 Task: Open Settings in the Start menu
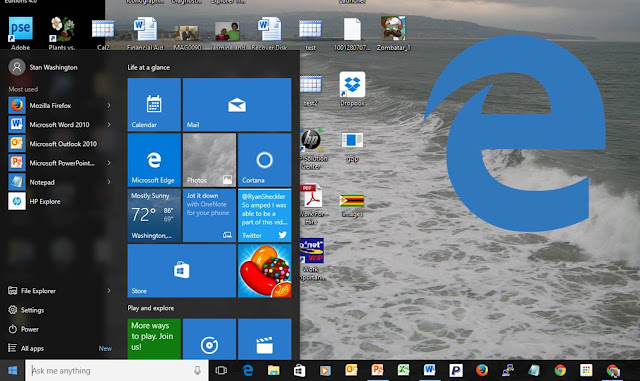click(26, 310)
